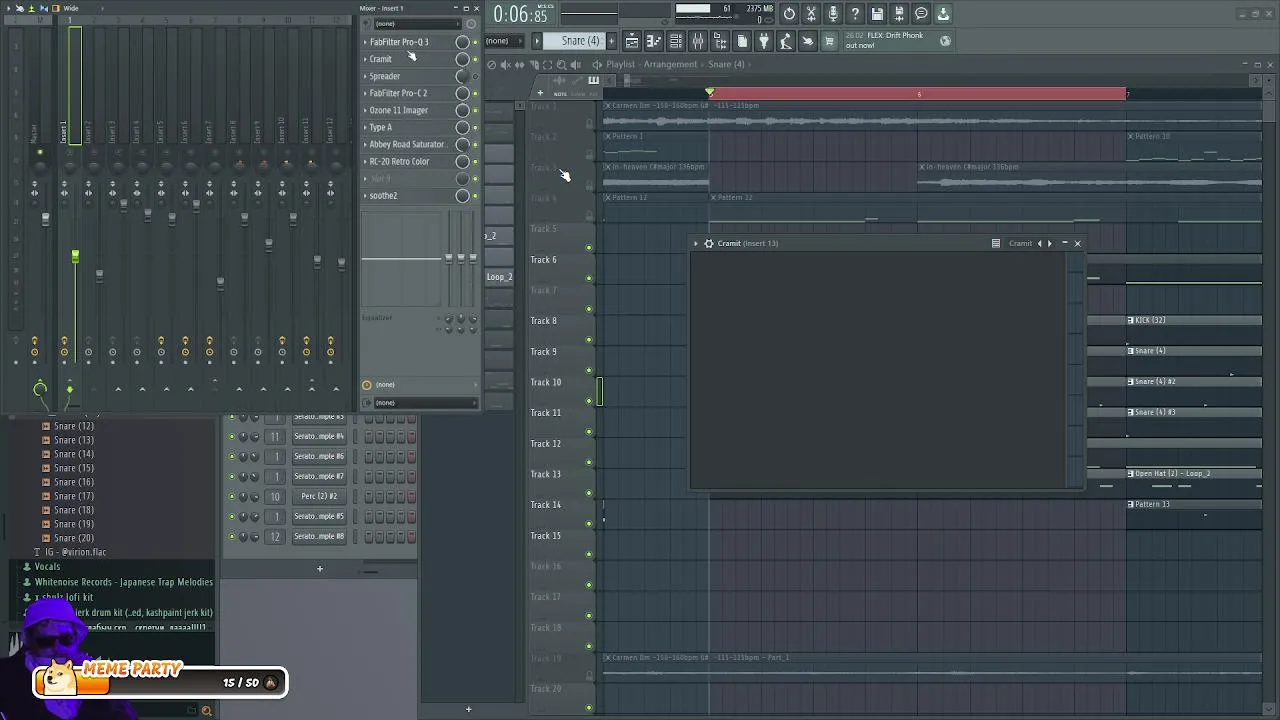The height and width of the screenshot is (720, 1280).
Task: Click the red timeline selection bar
Action: [x=918, y=94]
